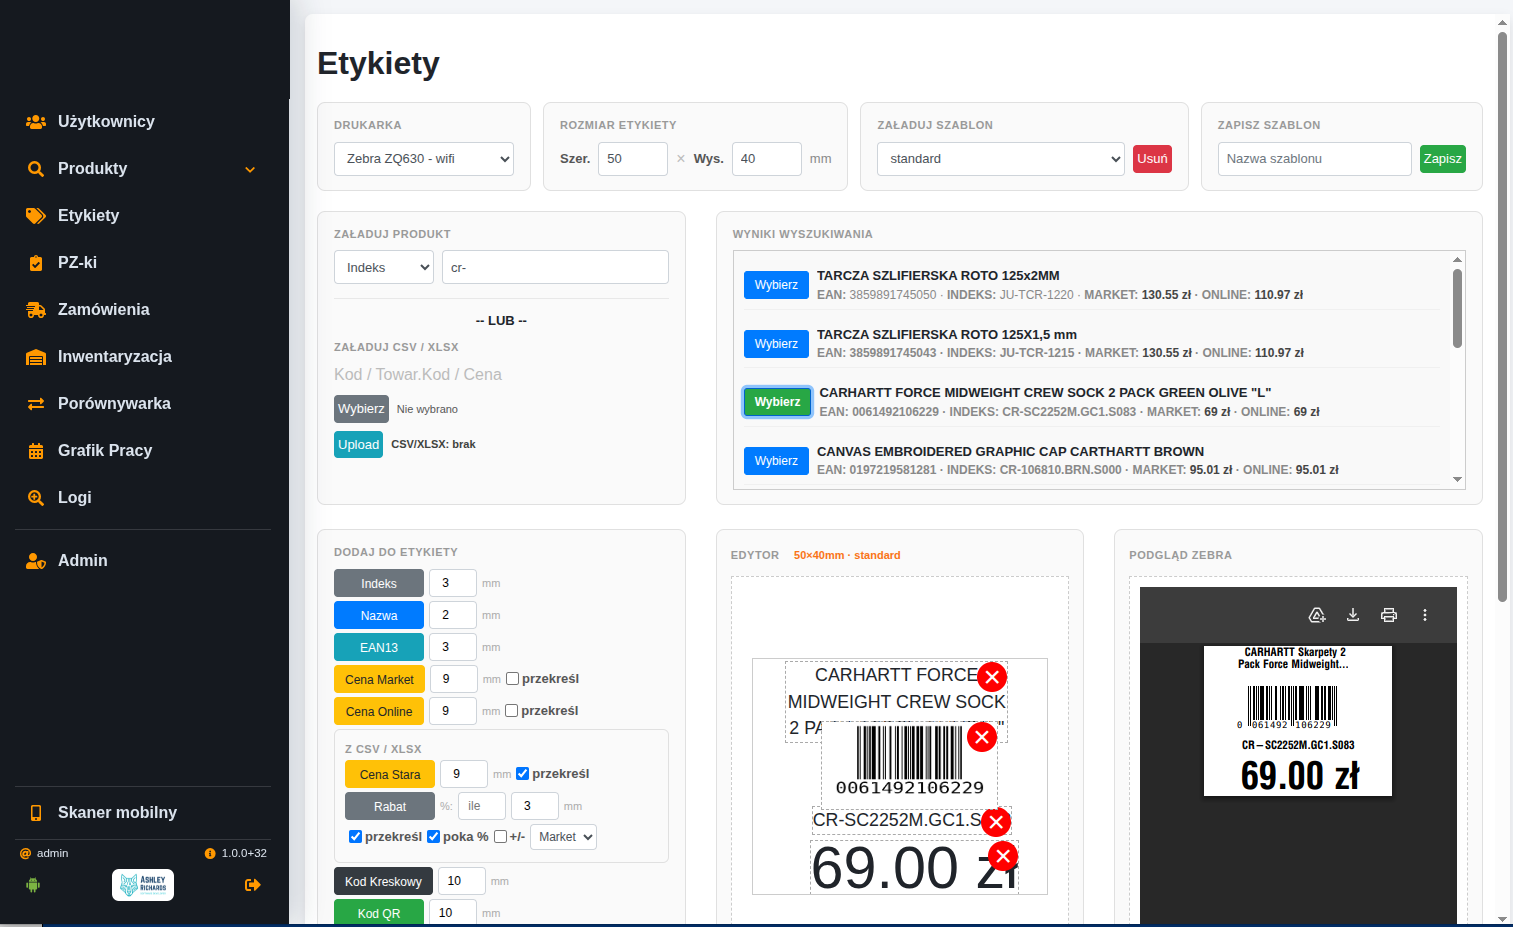Image resolution: width=1513 pixels, height=927 pixels.
Task: Delete the loaded template with Usuń
Action: coord(1152,159)
